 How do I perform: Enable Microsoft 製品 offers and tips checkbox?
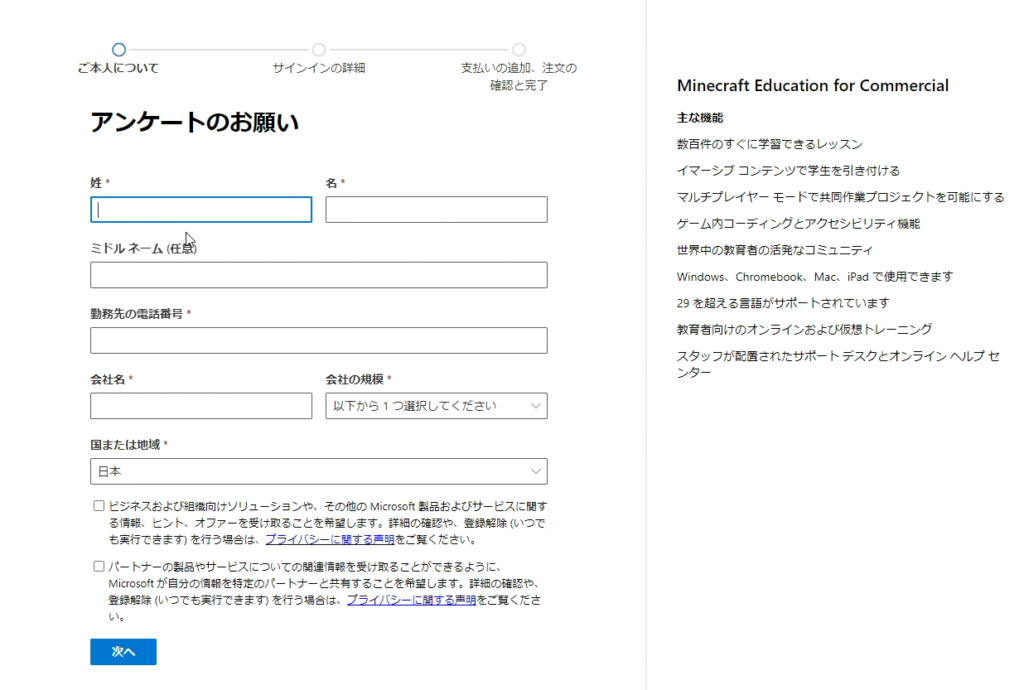coord(99,506)
